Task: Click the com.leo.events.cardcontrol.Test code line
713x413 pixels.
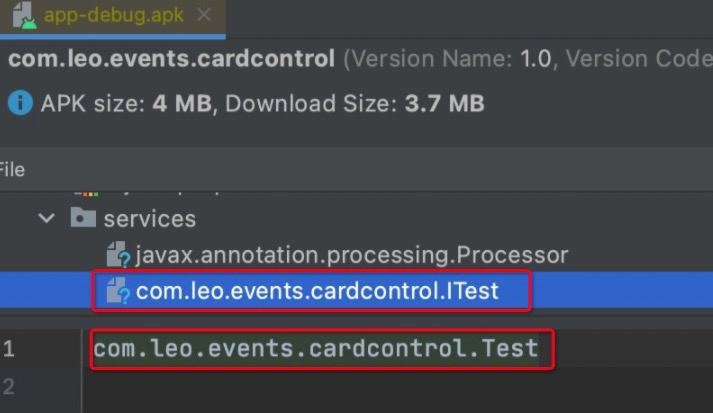Action: click(x=316, y=349)
